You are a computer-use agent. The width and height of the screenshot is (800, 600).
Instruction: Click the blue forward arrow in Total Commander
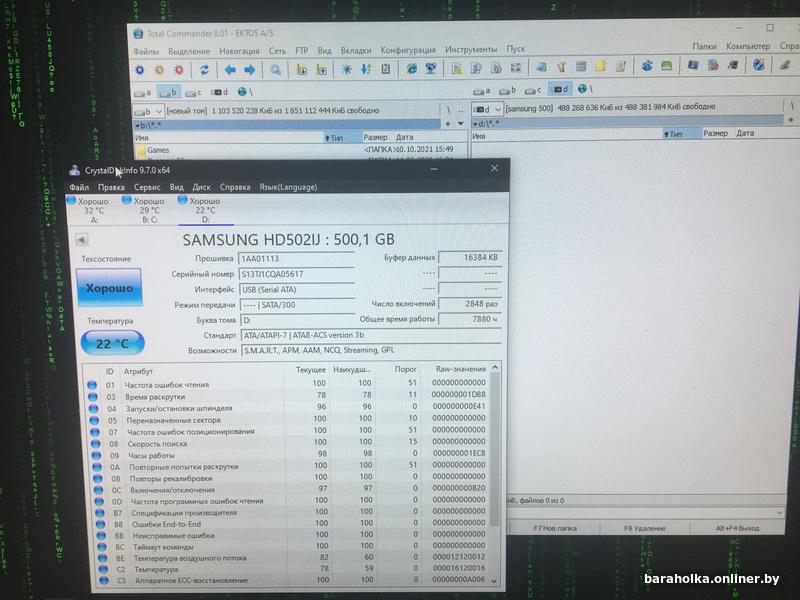click(249, 70)
